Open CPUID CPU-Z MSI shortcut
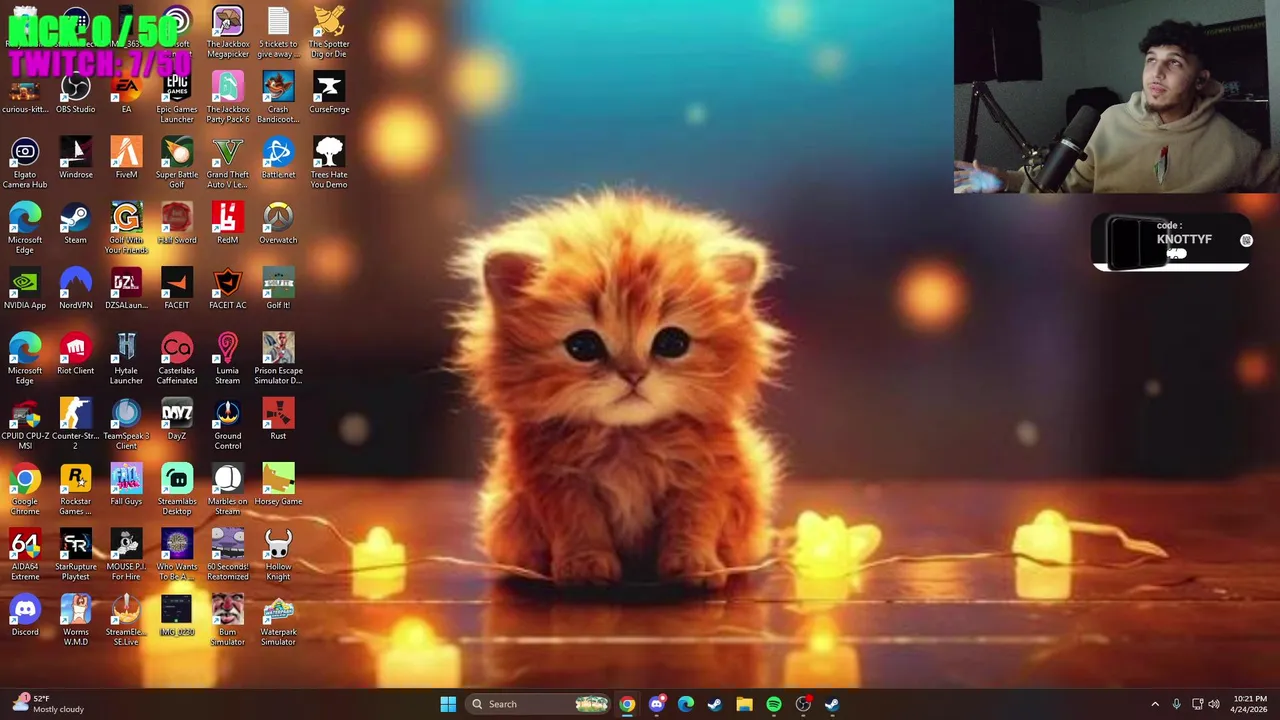The image size is (1280, 720). click(x=25, y=424)
